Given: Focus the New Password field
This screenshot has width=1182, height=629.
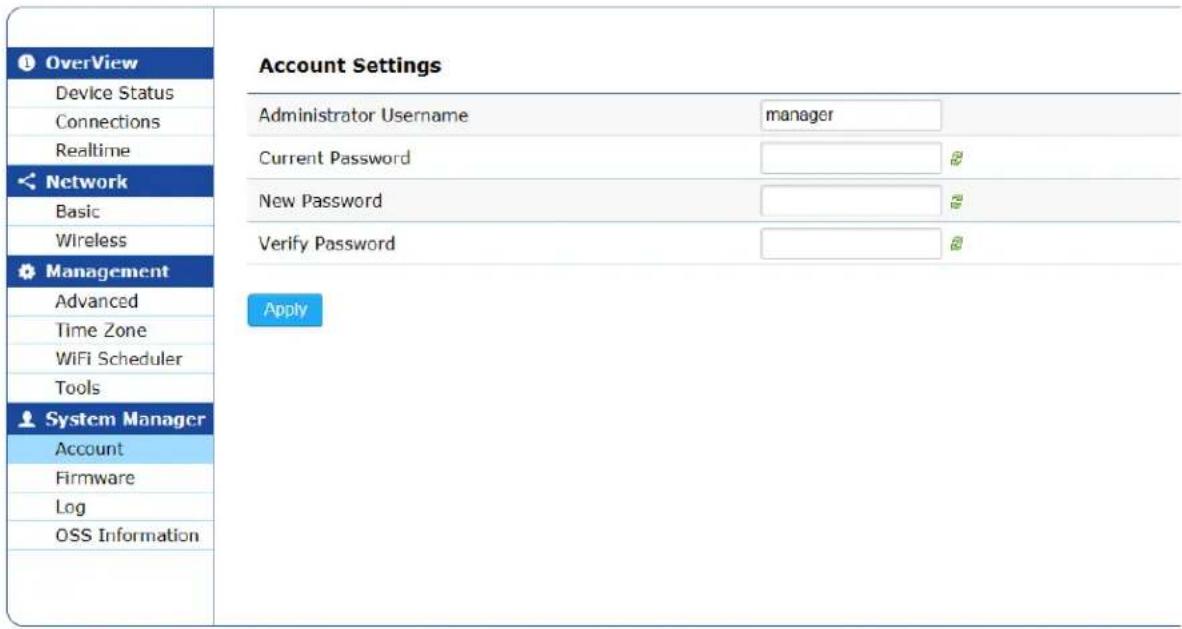Looking at the screenshot, I should click(x=851, y=201).
